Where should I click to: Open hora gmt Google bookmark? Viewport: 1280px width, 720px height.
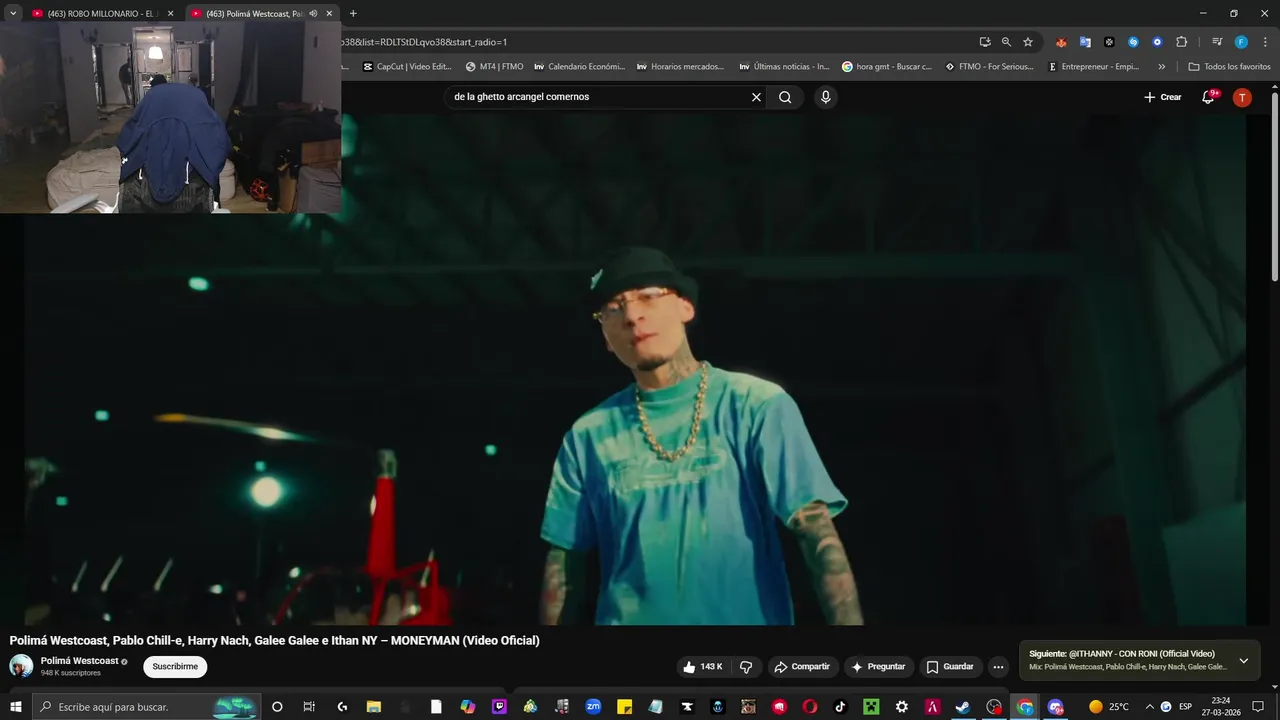(887, 67)
